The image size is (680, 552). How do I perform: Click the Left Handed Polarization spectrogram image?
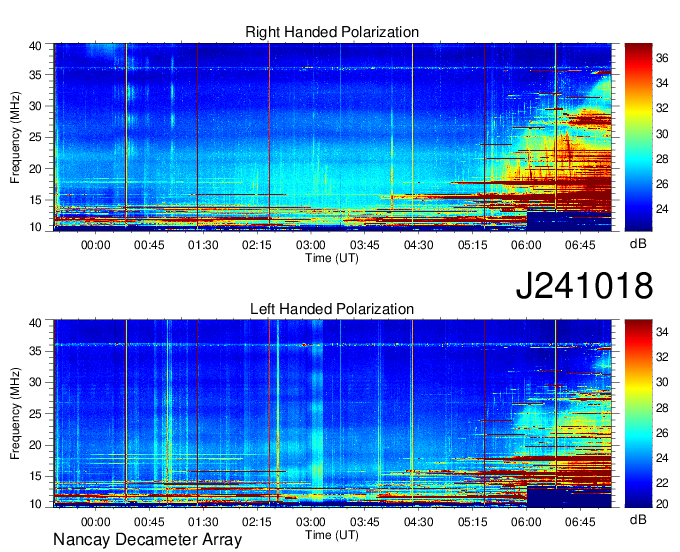[332, 414]
